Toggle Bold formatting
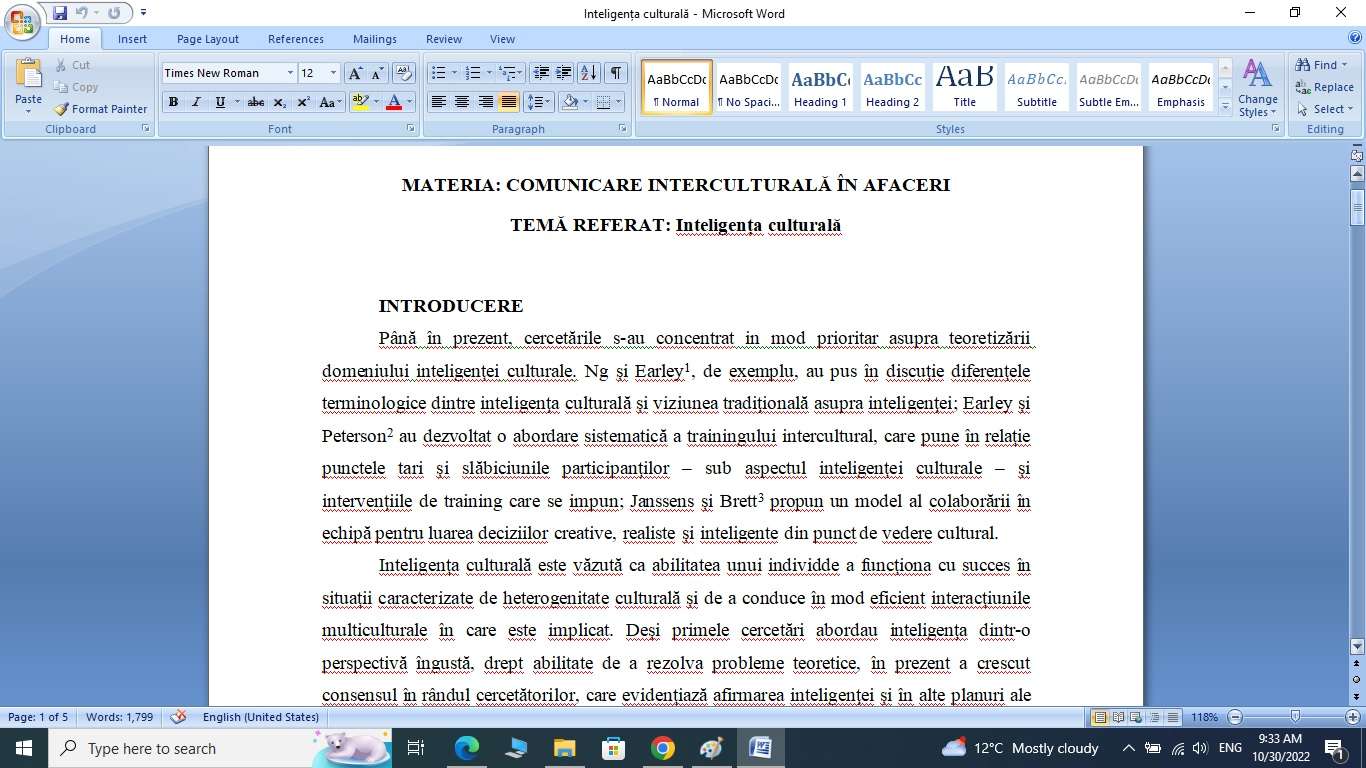 point(173,102)
